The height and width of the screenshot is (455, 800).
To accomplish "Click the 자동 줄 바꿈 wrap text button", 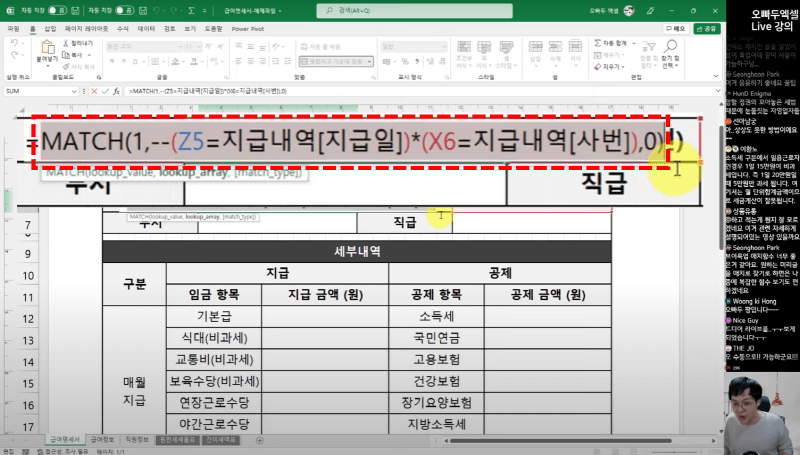I will pyautogui.click(x=321, y=46).
